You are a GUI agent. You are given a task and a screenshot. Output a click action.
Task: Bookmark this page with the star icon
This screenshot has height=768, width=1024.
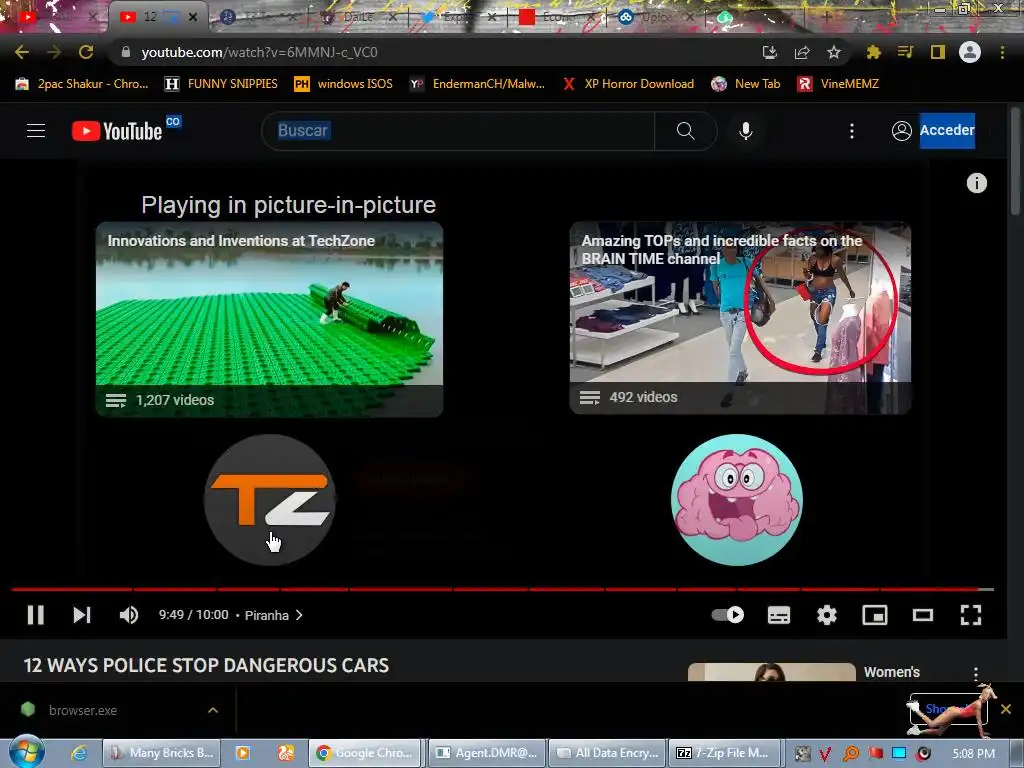point(833,52)
